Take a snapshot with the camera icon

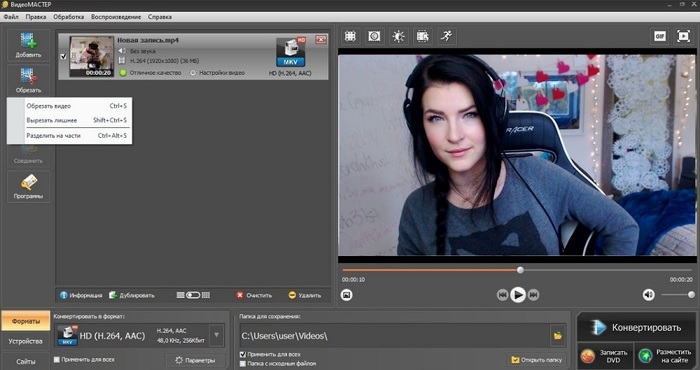click(346, 295)
